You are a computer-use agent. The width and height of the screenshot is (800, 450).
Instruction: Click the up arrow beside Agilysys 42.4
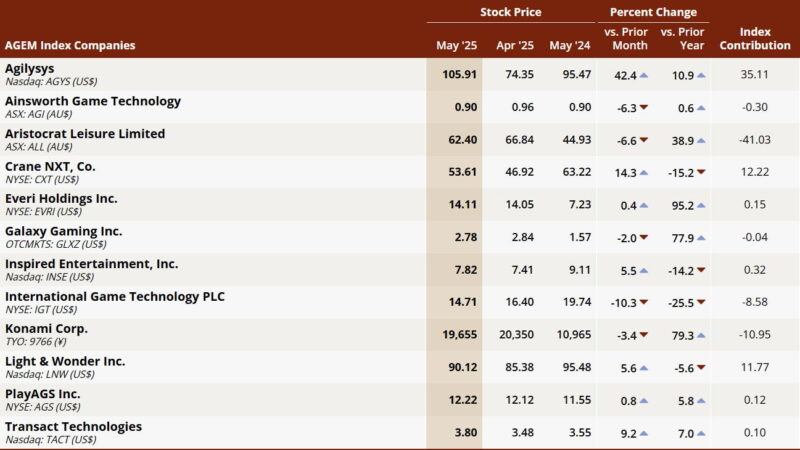coord(644,75)
